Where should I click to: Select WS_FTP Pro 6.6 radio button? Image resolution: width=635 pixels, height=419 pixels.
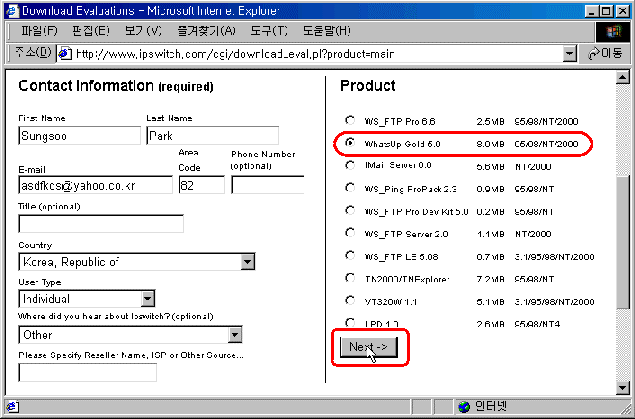pos(350,120)
